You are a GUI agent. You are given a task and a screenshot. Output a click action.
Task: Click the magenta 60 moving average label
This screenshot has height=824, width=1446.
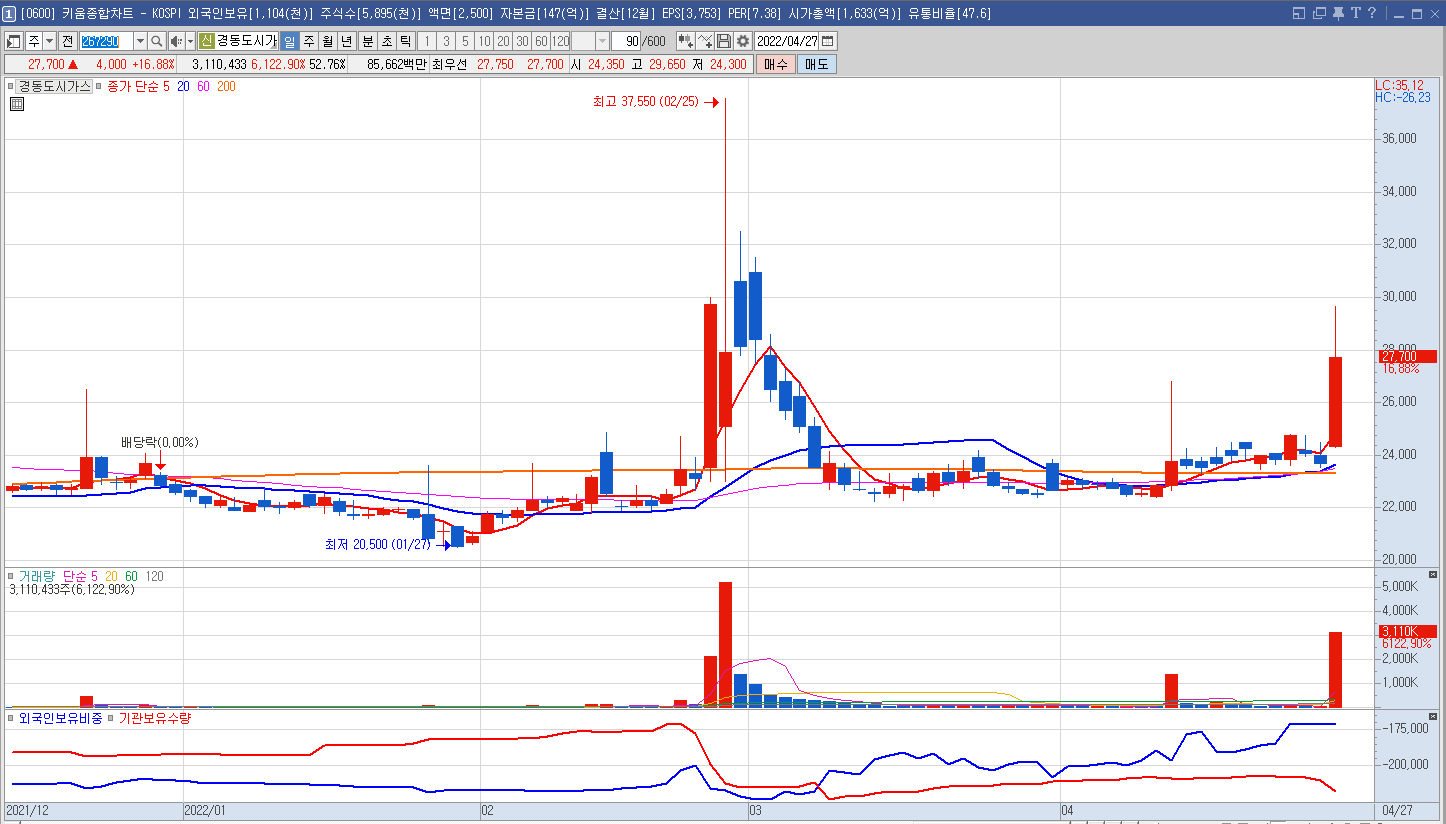click(x=204, y=87)
